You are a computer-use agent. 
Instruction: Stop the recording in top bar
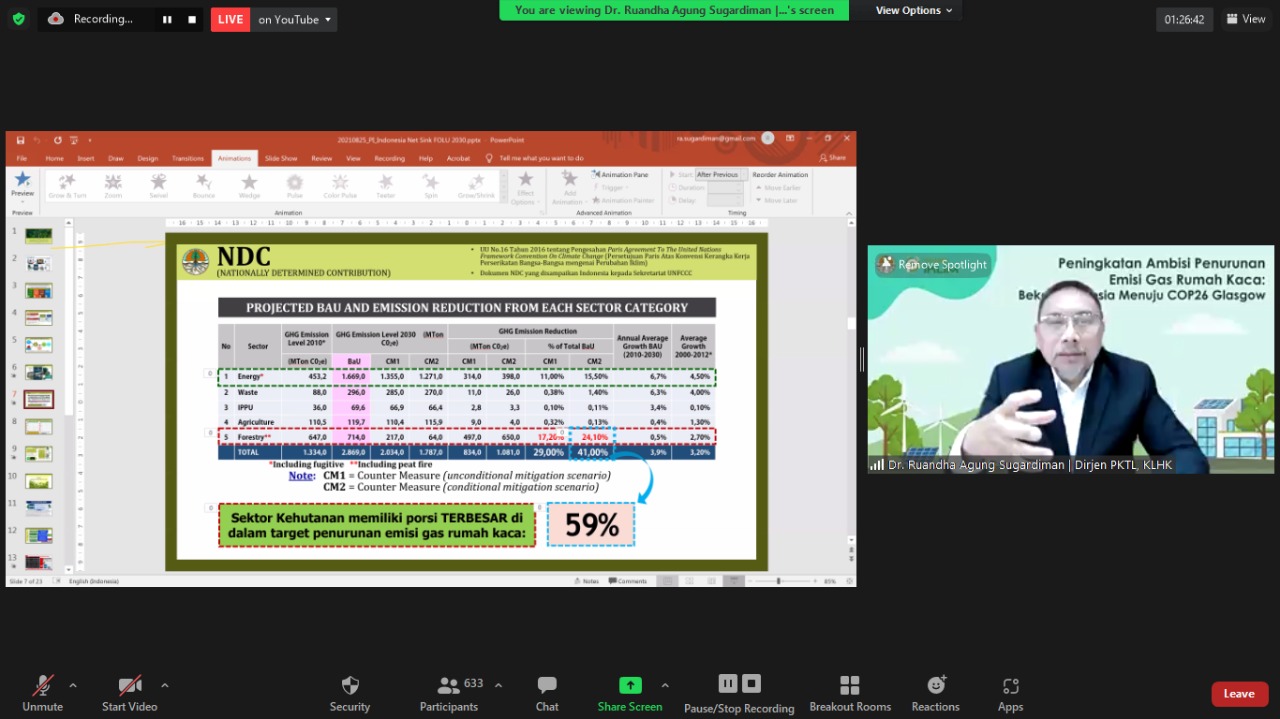click(192, 19)
